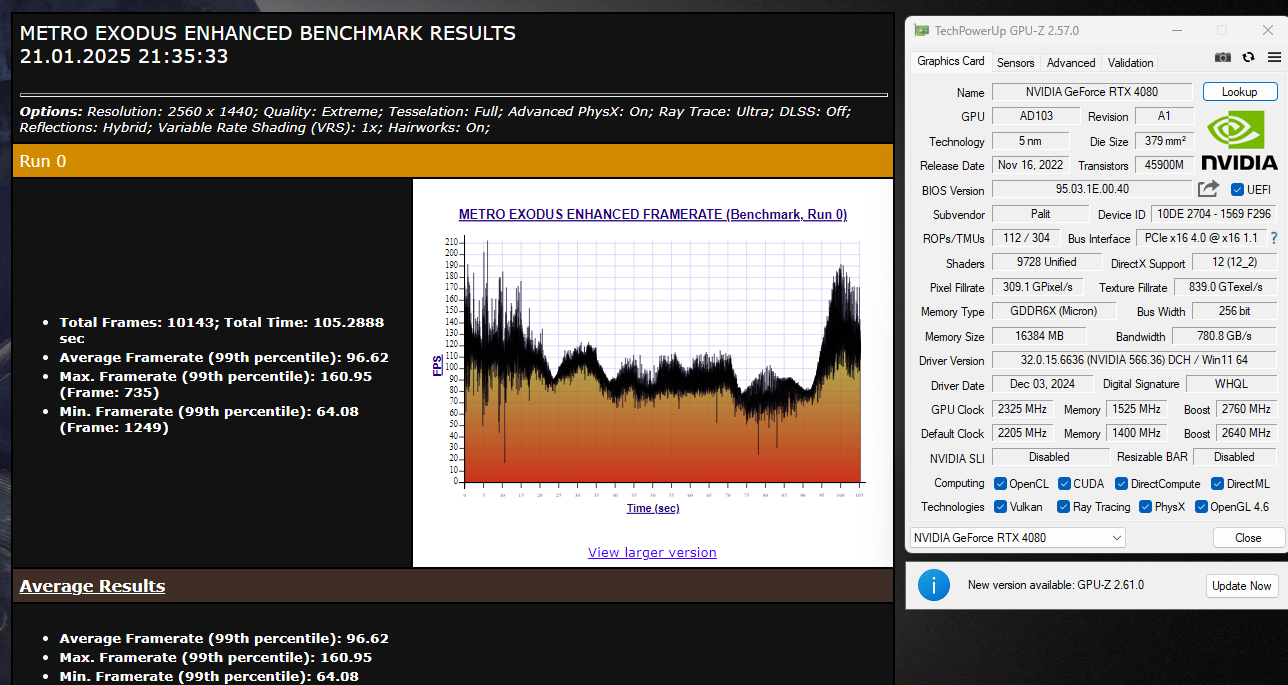Click the Digital Signature value WHQL
Viewport: 1288px width, 685px height.
pos(1230,384)
